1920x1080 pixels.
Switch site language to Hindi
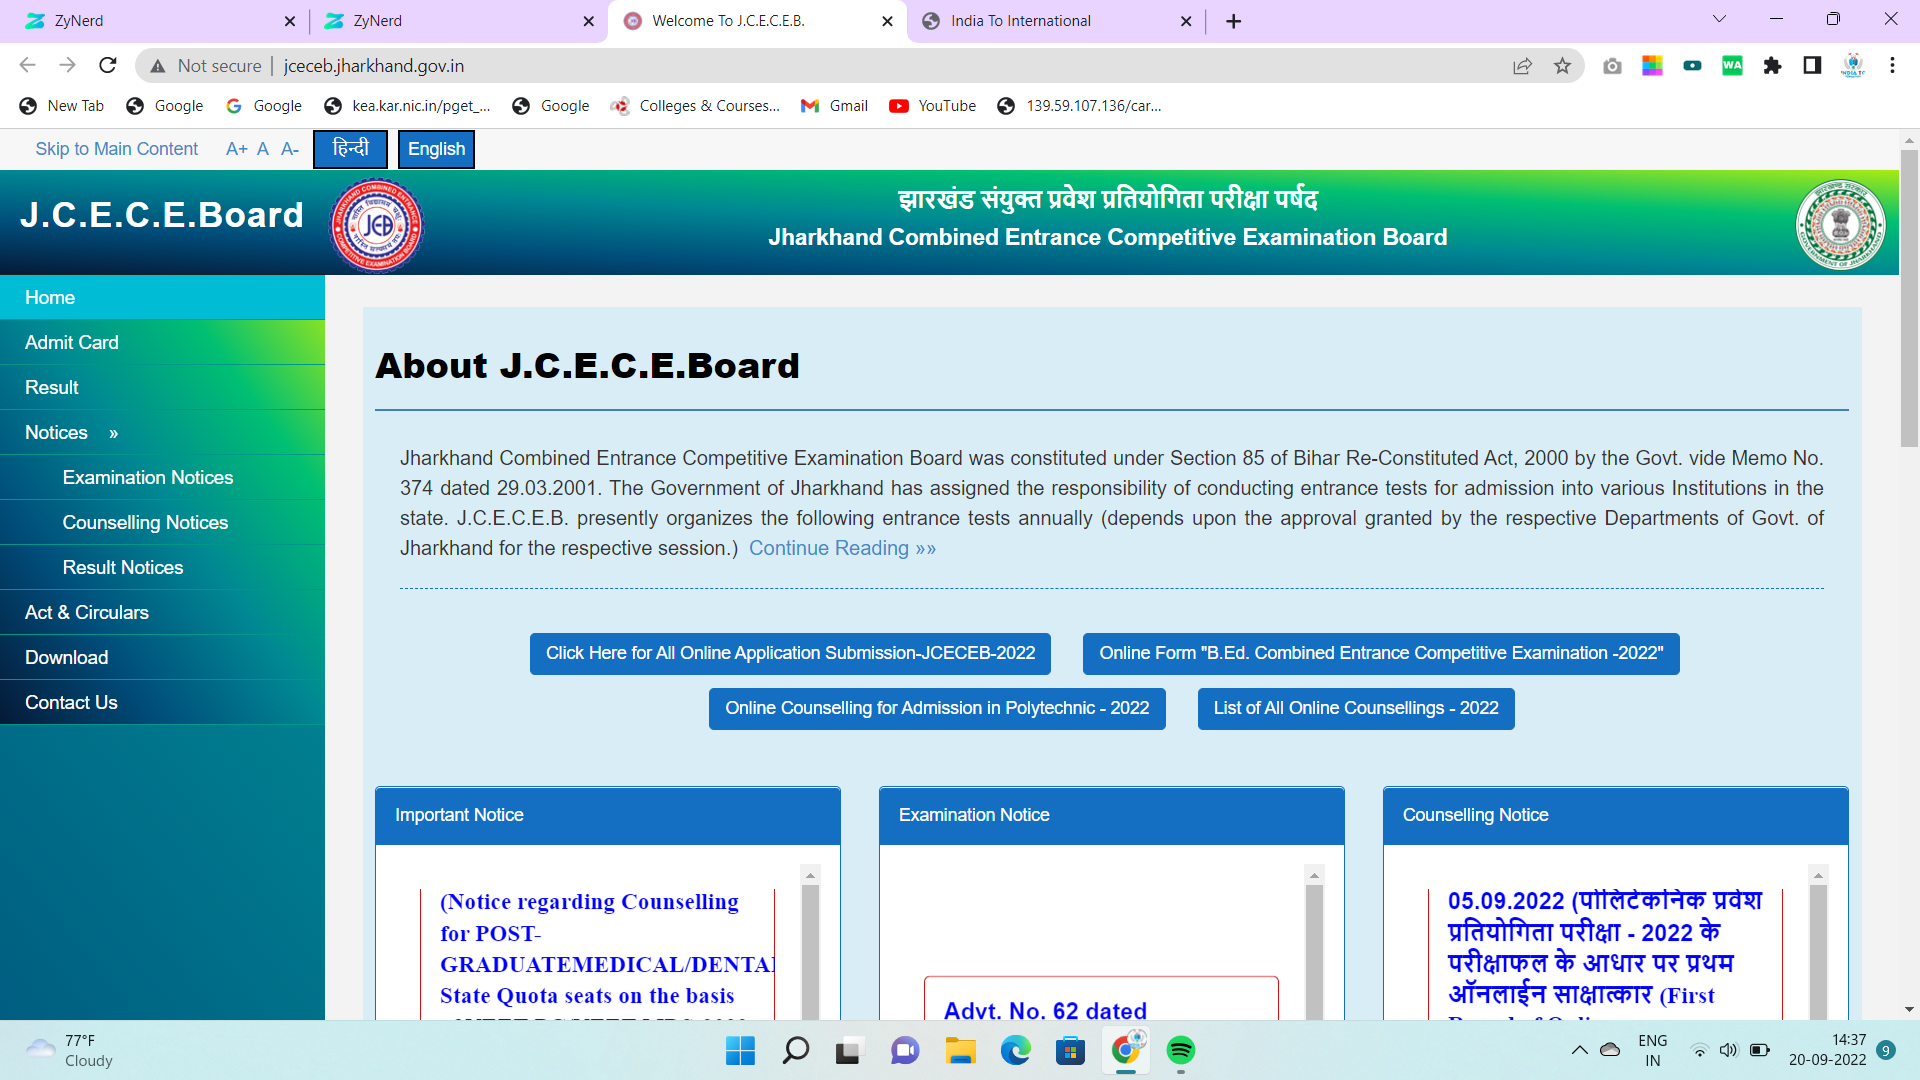(x=350, y=149)
